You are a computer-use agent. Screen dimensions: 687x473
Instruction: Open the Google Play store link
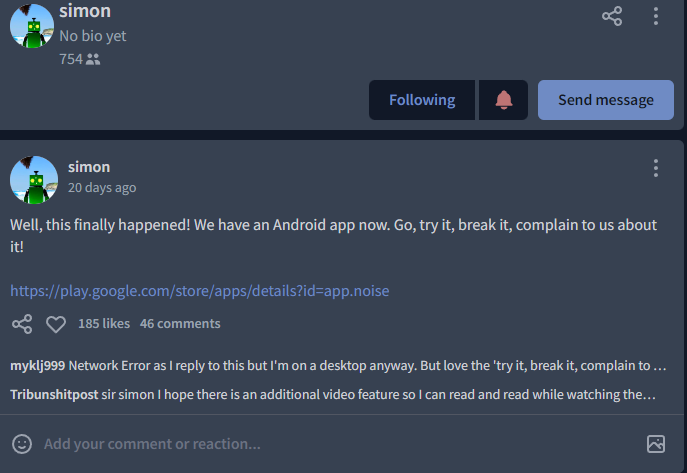(200, 291)
